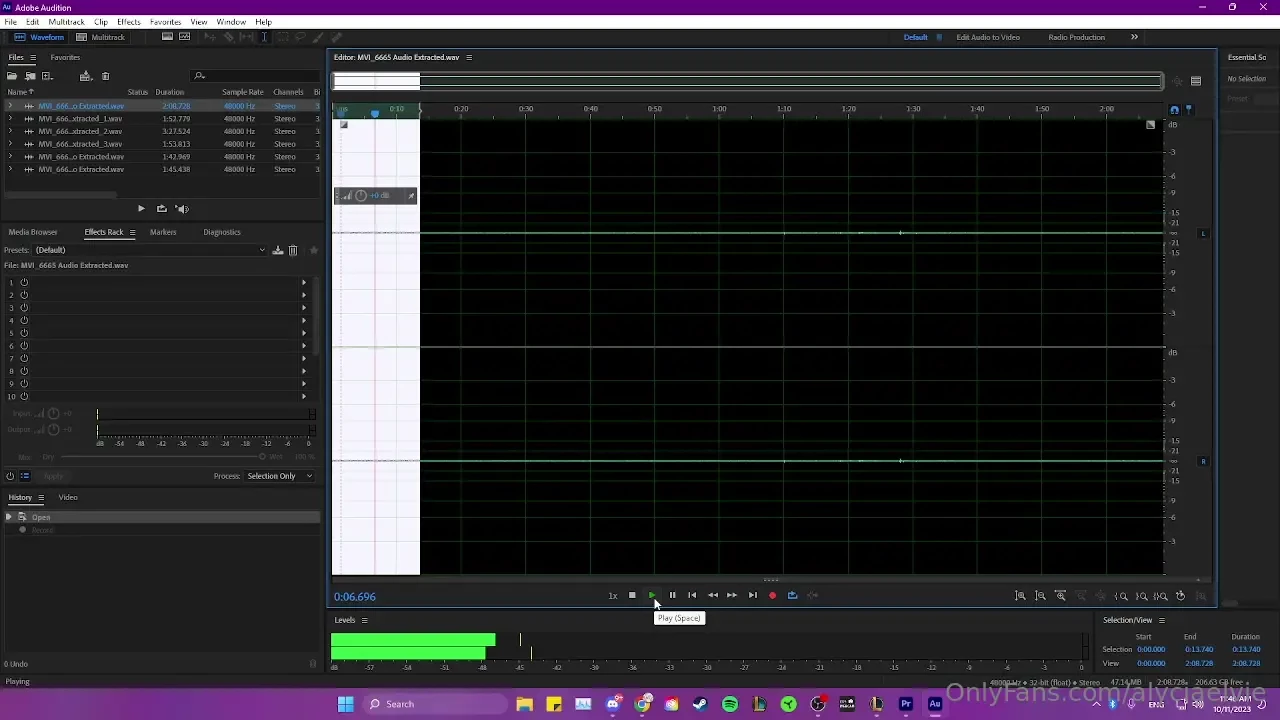This screenshot has width=1280, height=720.
Task: Click the Stop button in transport controls
Action: (632, 596)
